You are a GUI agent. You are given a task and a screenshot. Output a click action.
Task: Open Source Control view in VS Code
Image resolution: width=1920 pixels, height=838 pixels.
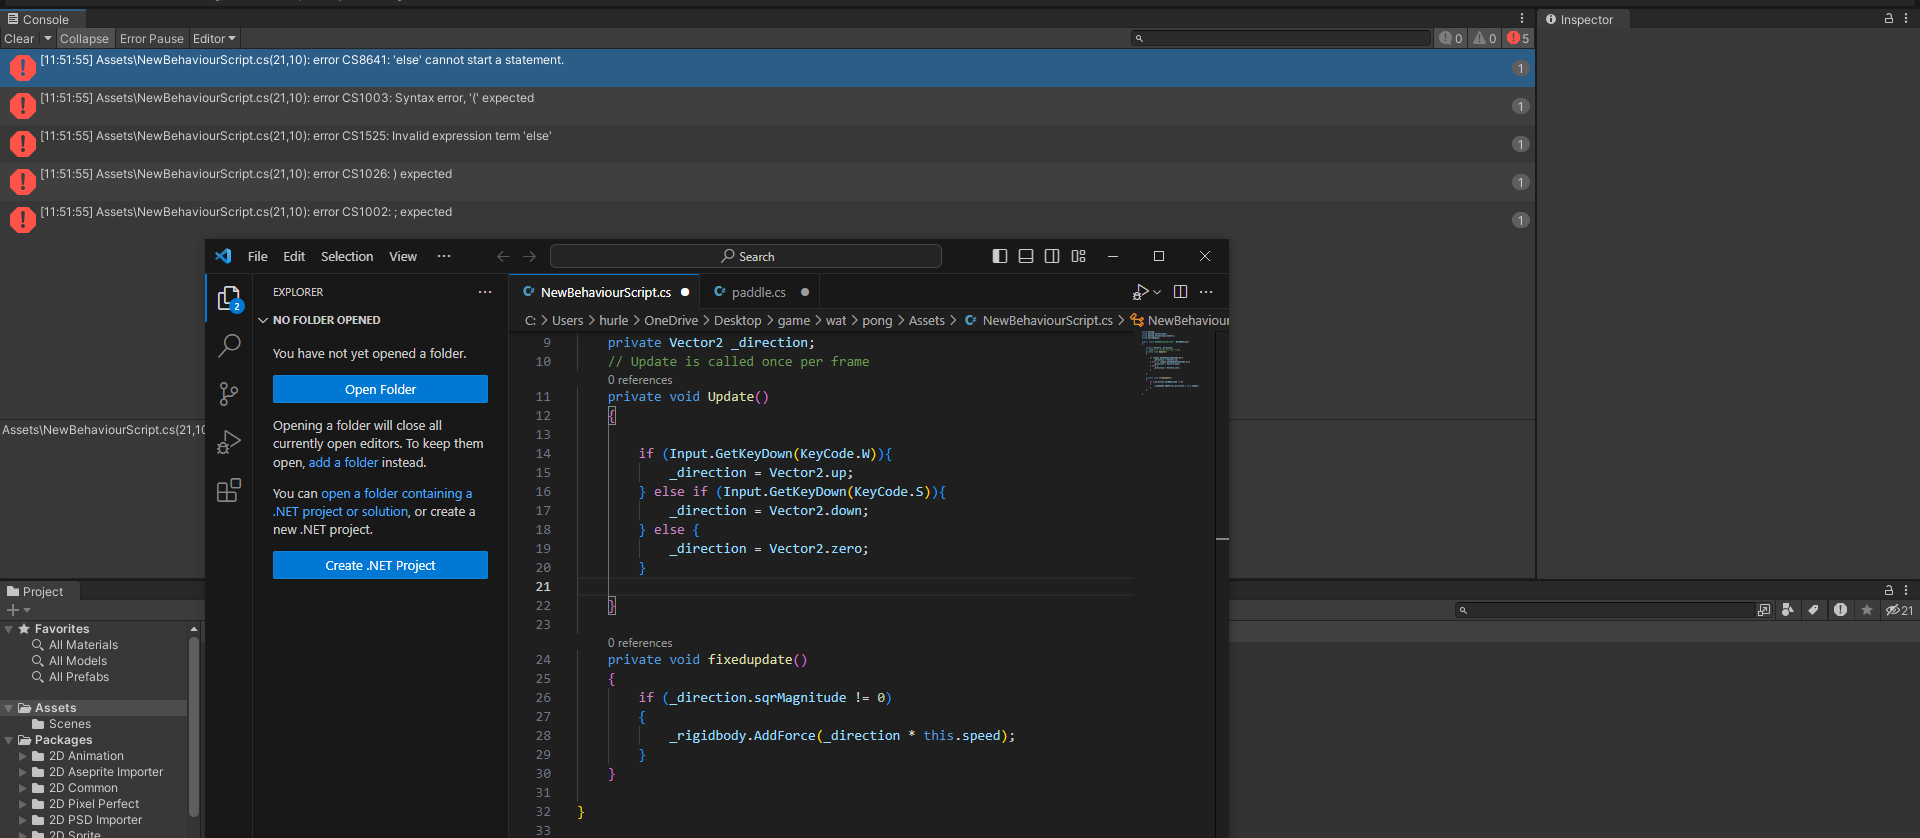pos(229,394)
